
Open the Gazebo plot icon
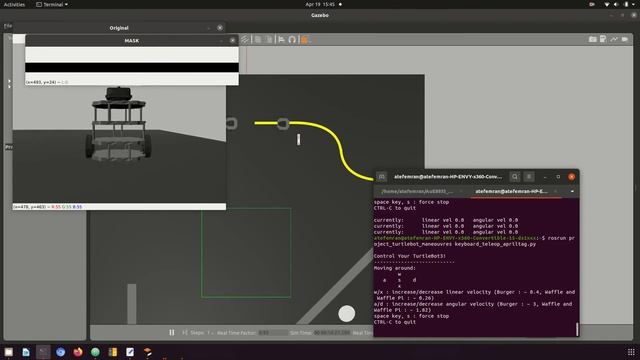pyautogui.click(x=614, y=39)
